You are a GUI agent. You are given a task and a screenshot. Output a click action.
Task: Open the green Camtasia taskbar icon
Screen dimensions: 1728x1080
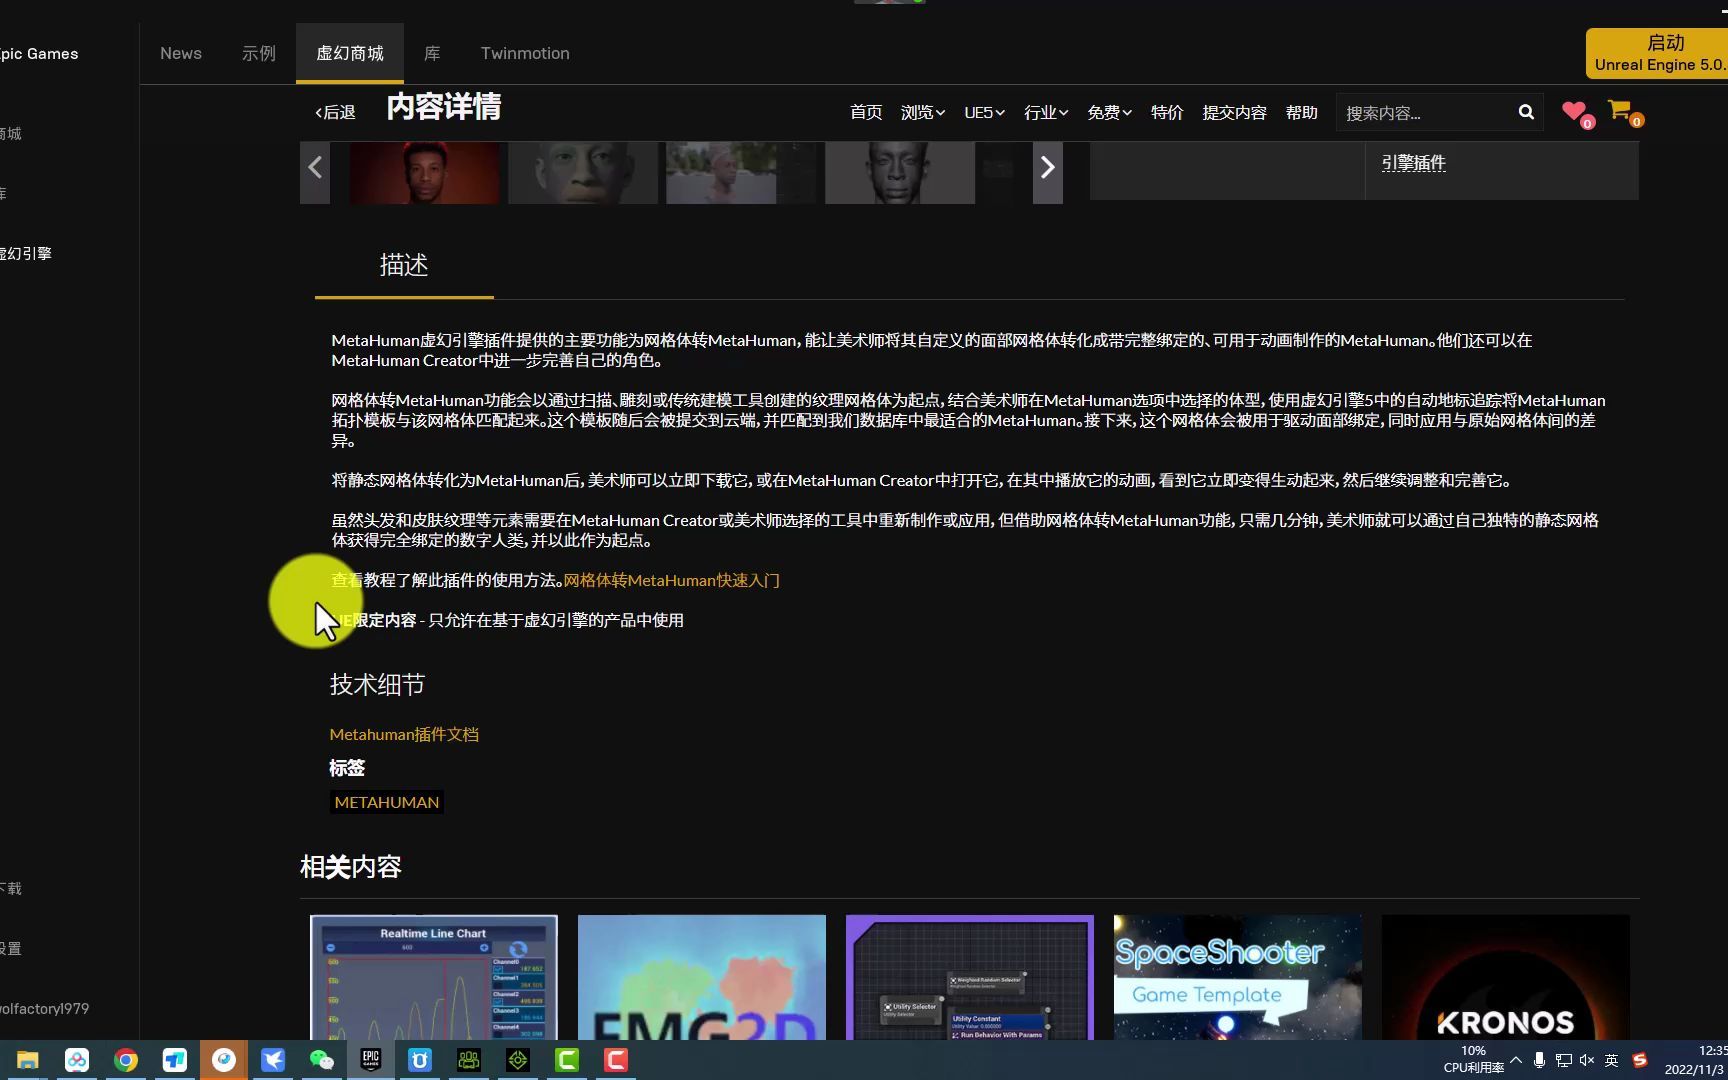point(567,1060)
